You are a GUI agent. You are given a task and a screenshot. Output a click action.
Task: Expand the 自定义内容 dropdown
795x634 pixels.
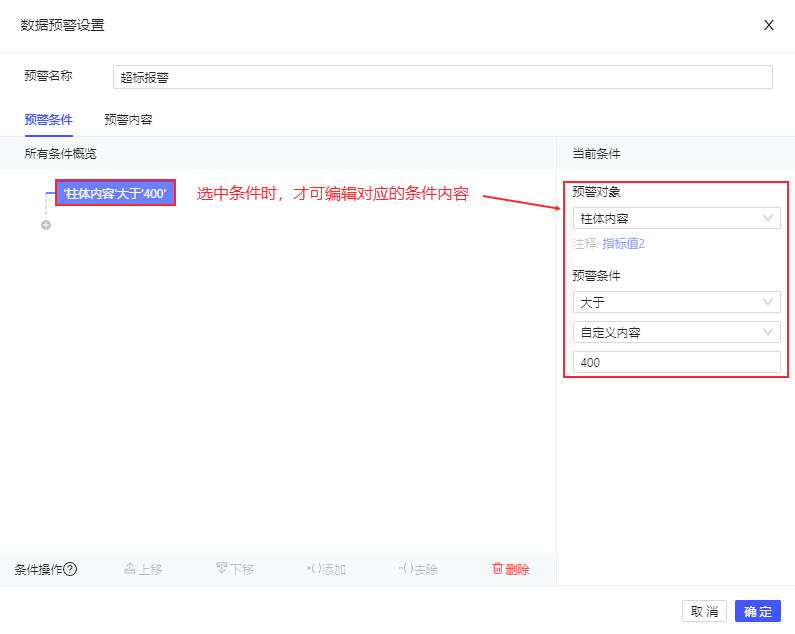[676, 332]
